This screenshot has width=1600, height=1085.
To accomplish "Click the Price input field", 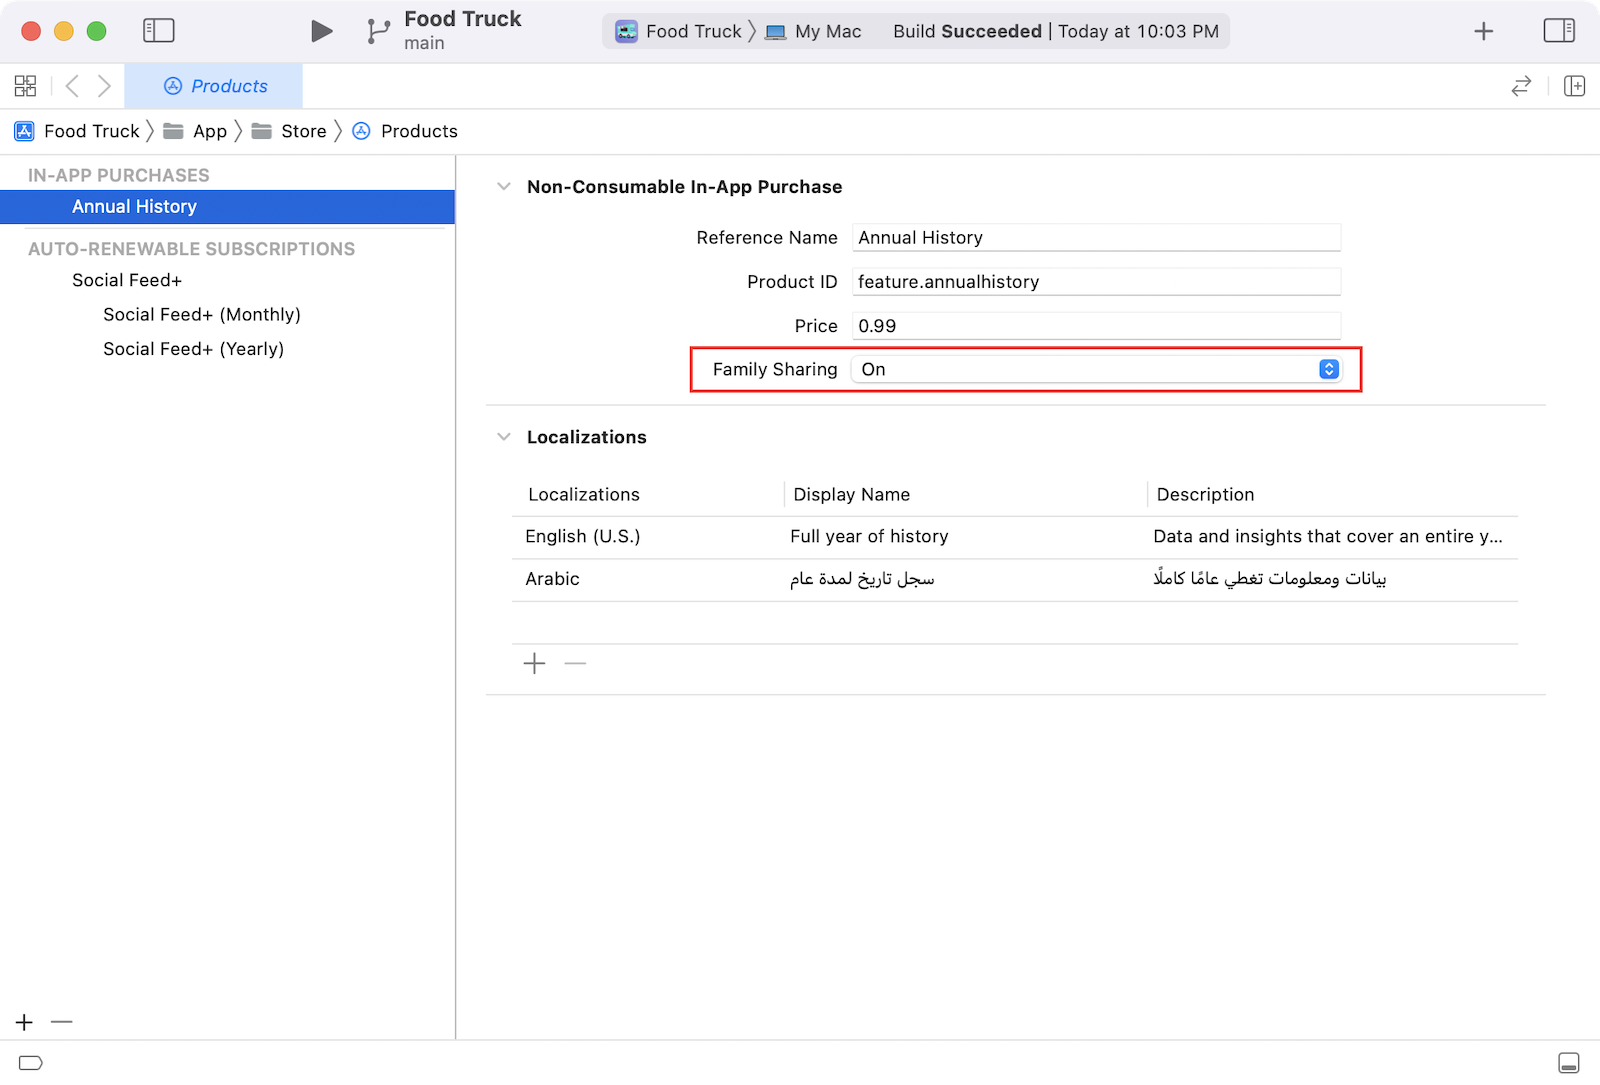I will [x=1096, y=326].
